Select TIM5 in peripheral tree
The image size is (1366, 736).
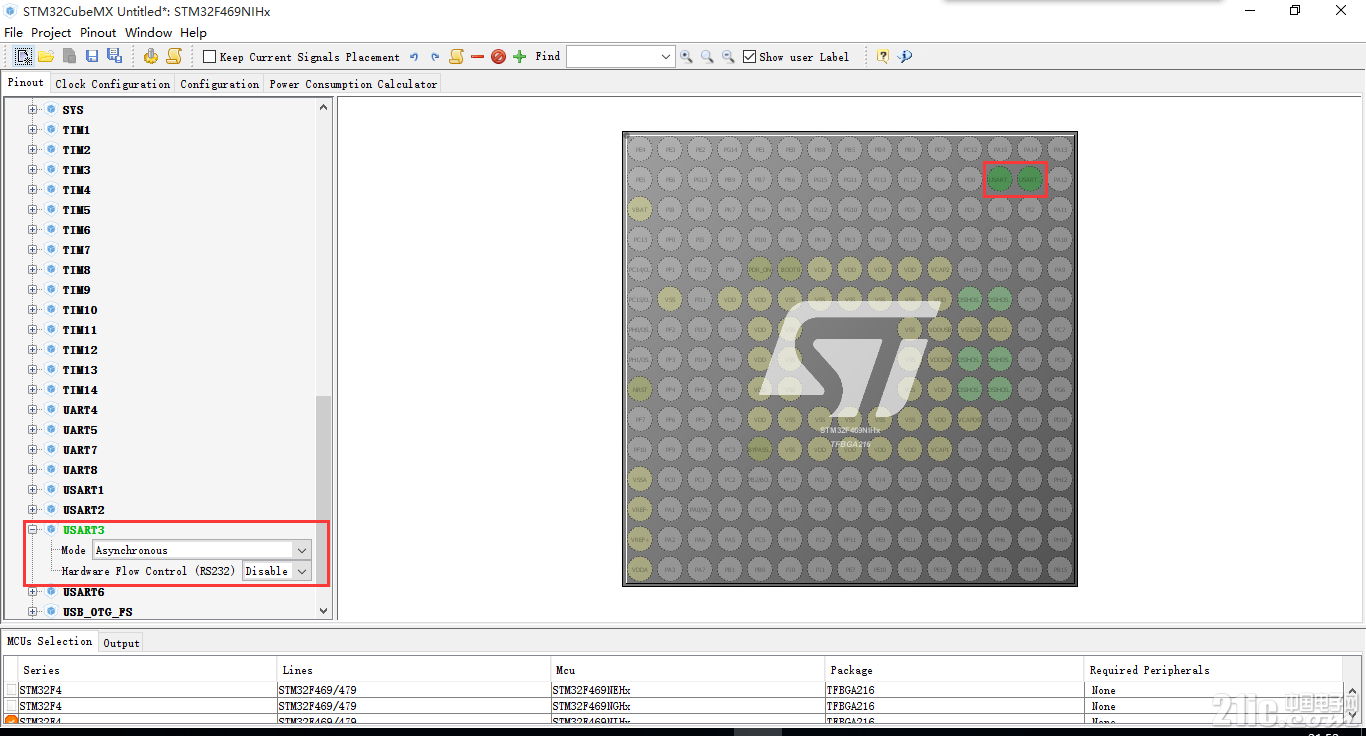click(76, 210)
